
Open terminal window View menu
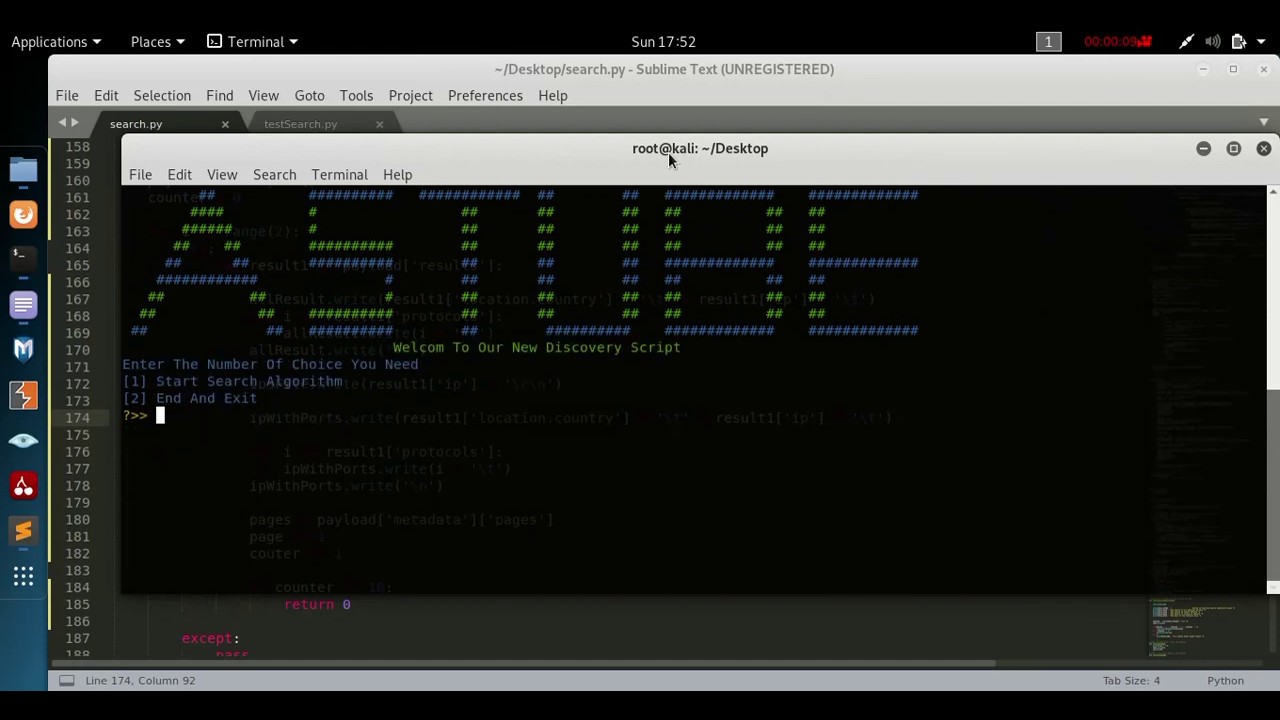(x=222, y=175)
